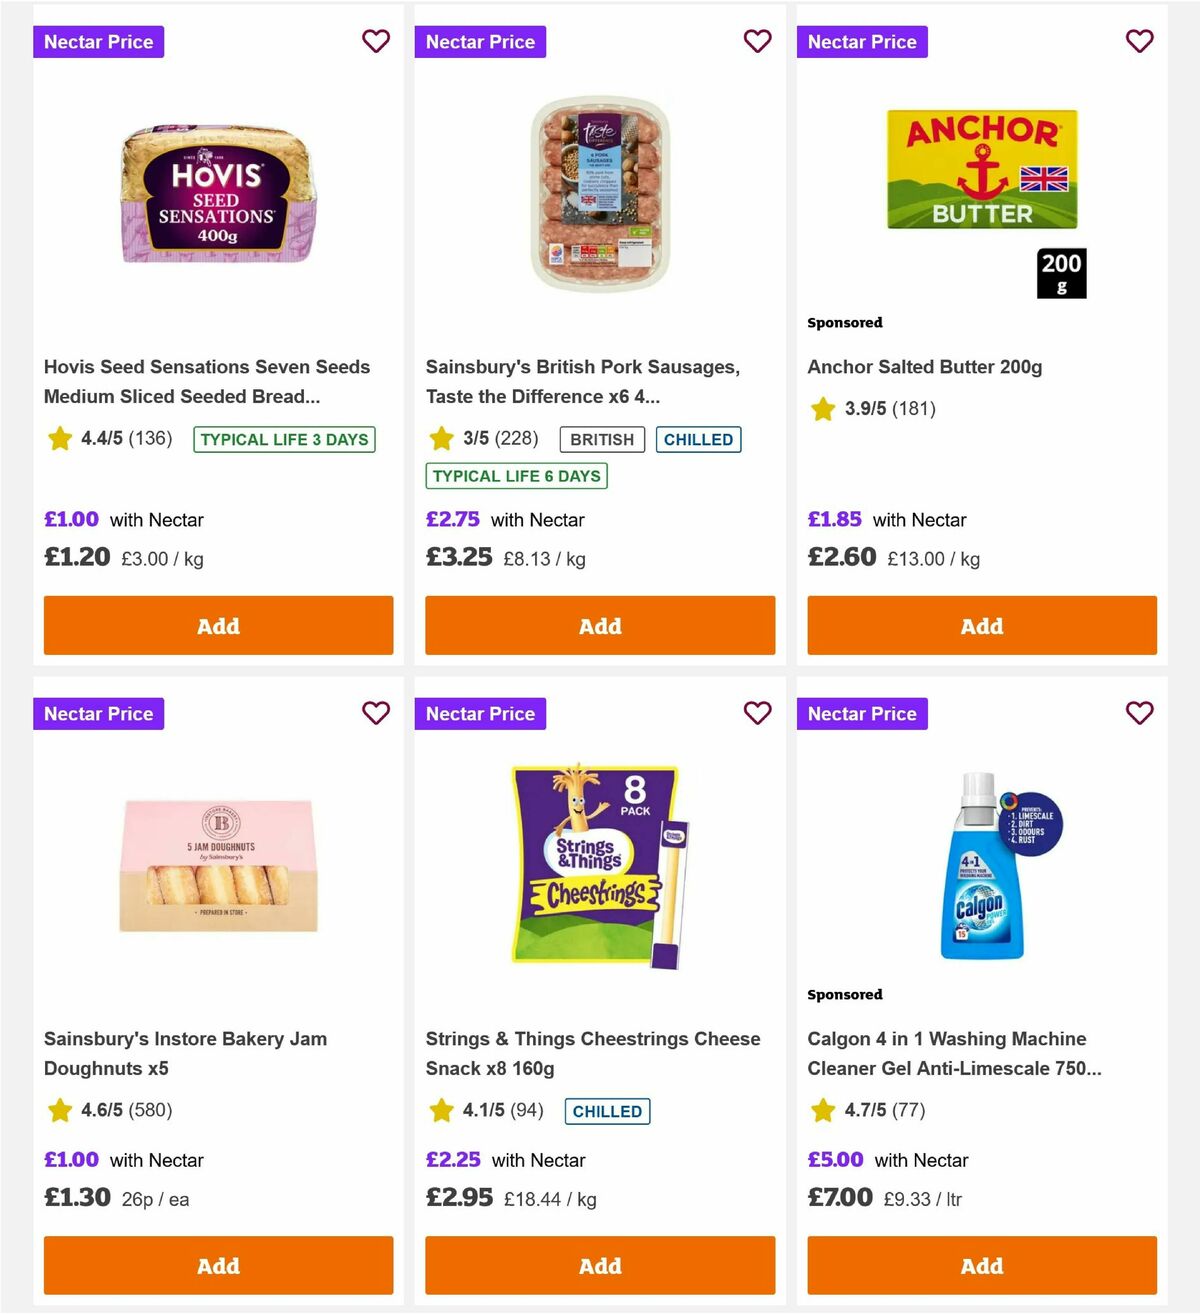This screenshot has height=1314, width=1200.
Task: Toggle the CHILLED filter tag on pork sausages
Action: (698, 439)
